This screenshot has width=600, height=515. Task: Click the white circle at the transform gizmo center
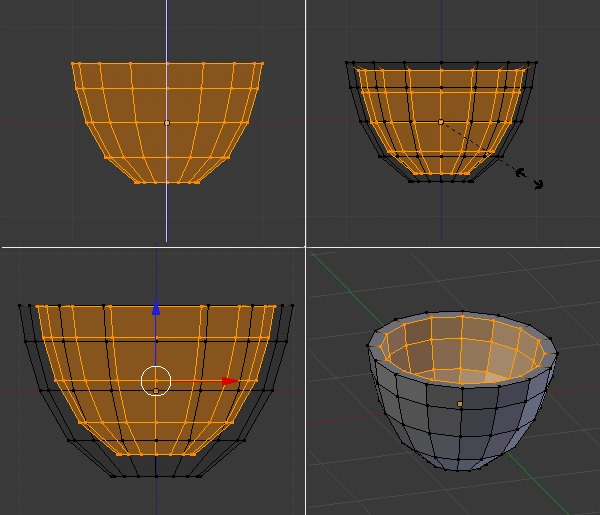(x=156, y=381)
